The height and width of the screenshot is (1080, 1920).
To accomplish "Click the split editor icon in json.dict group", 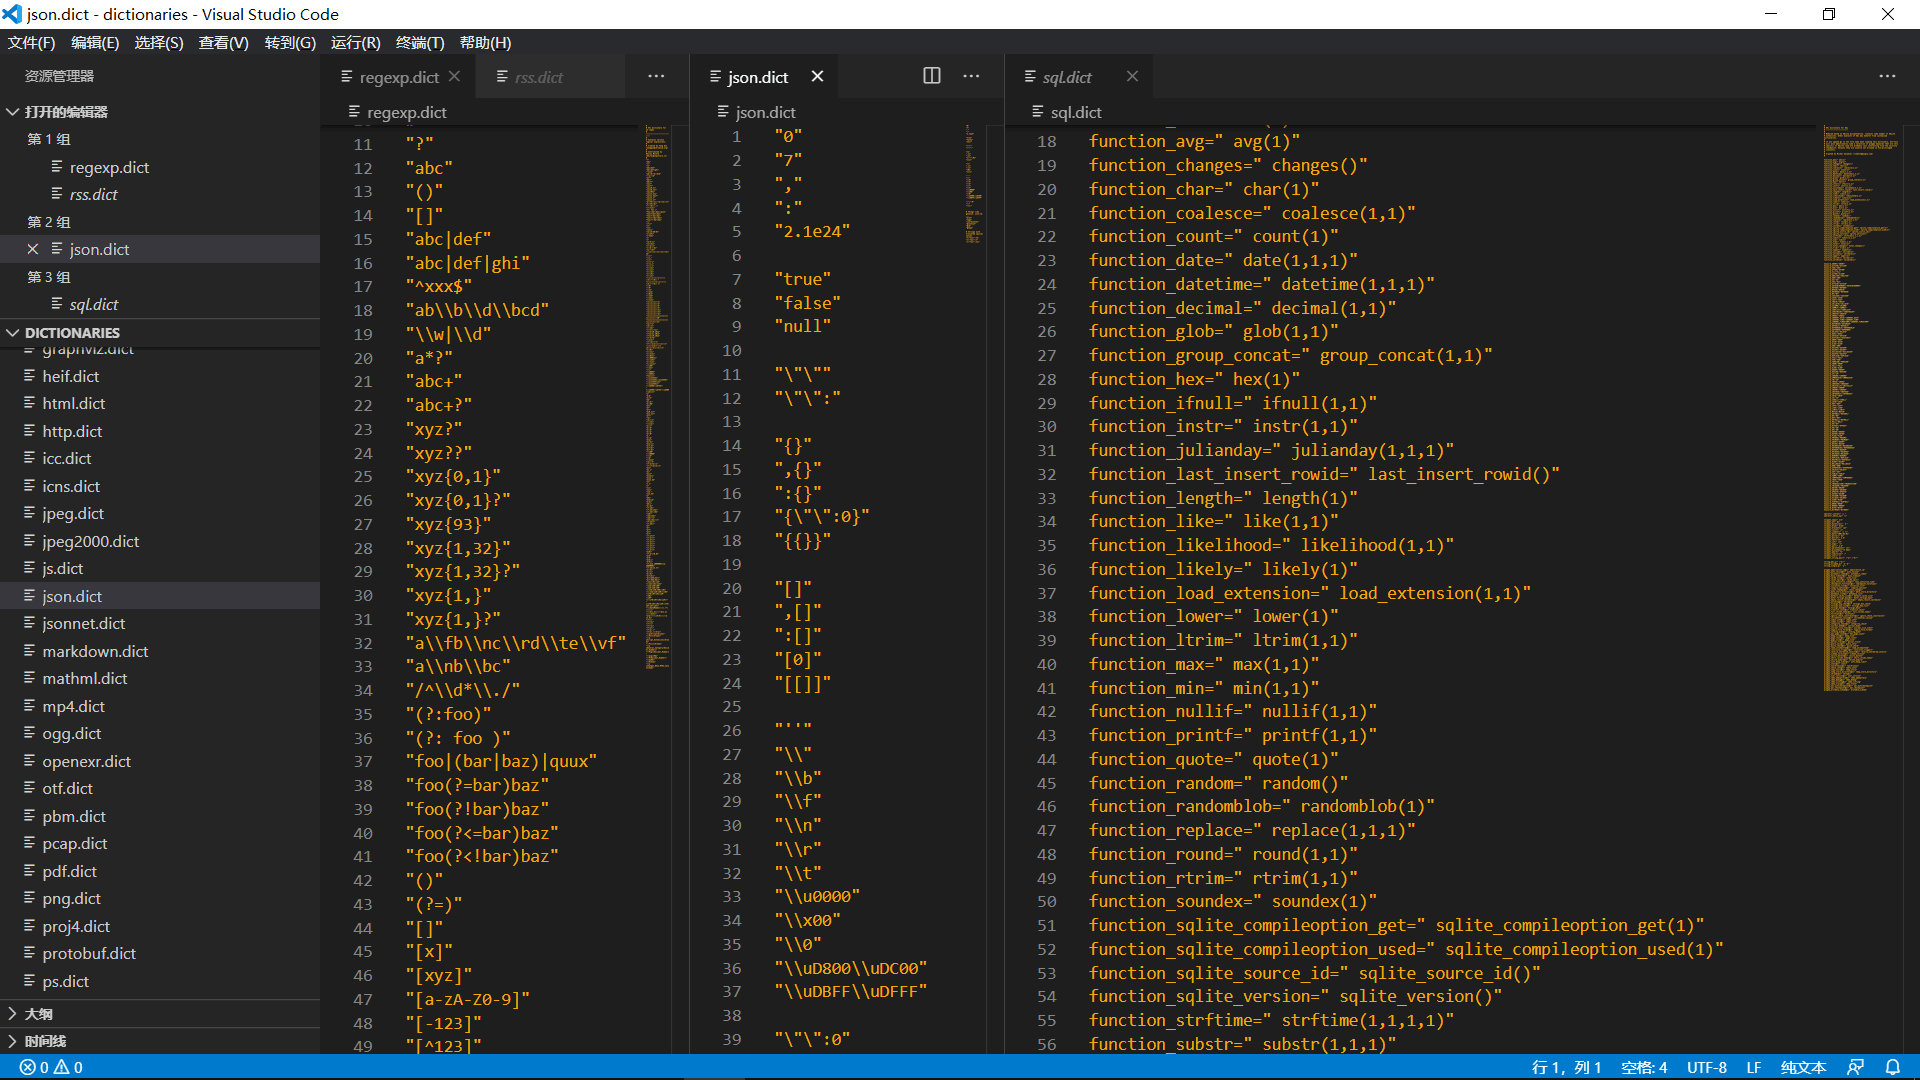I will click(931, 76).
